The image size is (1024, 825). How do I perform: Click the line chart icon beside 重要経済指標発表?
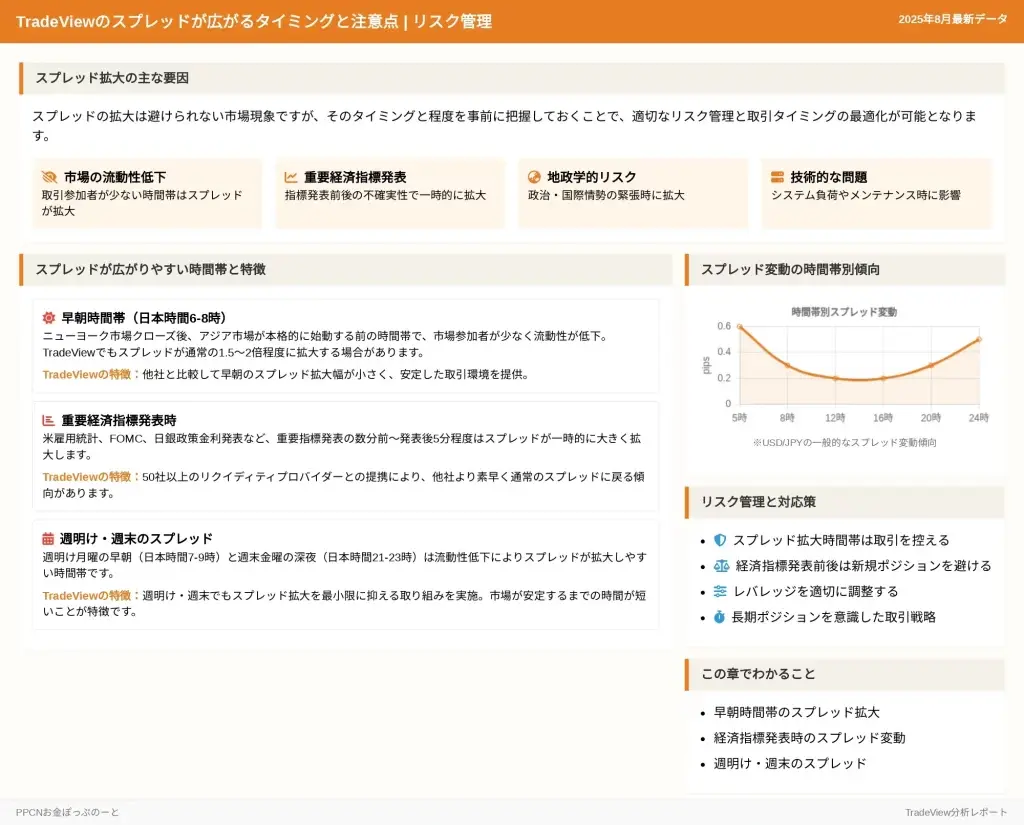tap(291, 177)
